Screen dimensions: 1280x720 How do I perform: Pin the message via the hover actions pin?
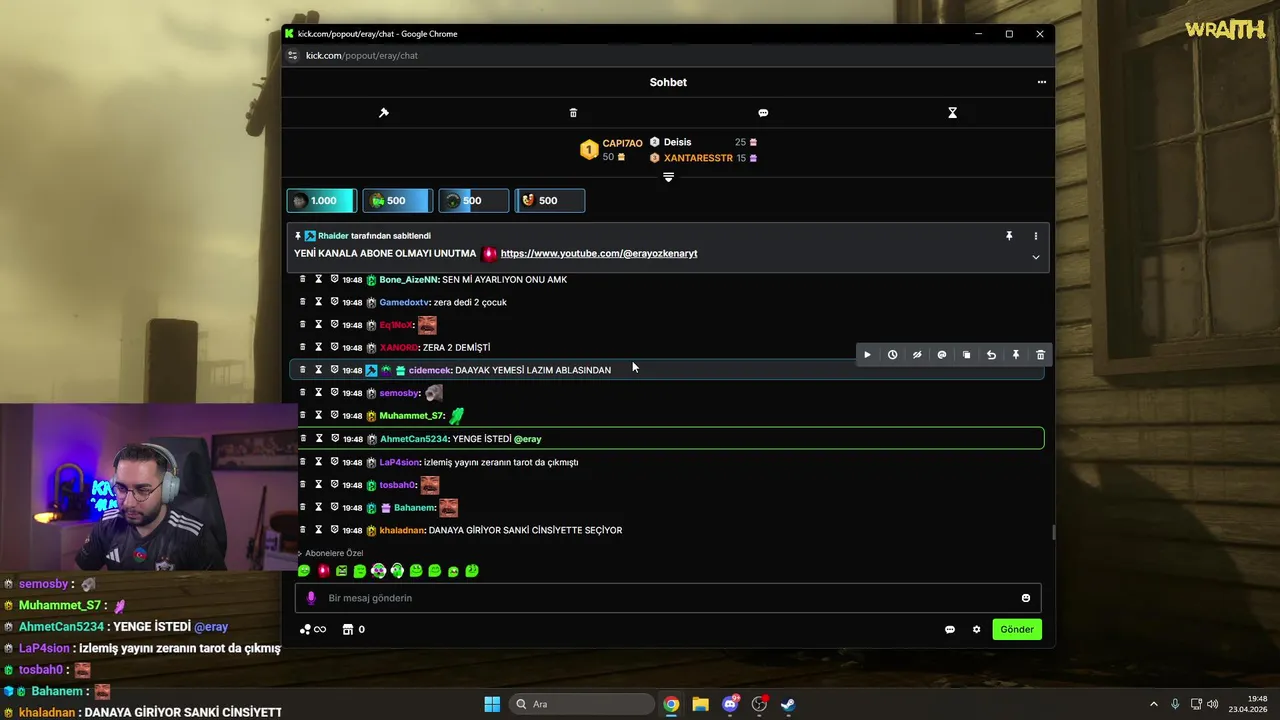[x=1015, y=355]
